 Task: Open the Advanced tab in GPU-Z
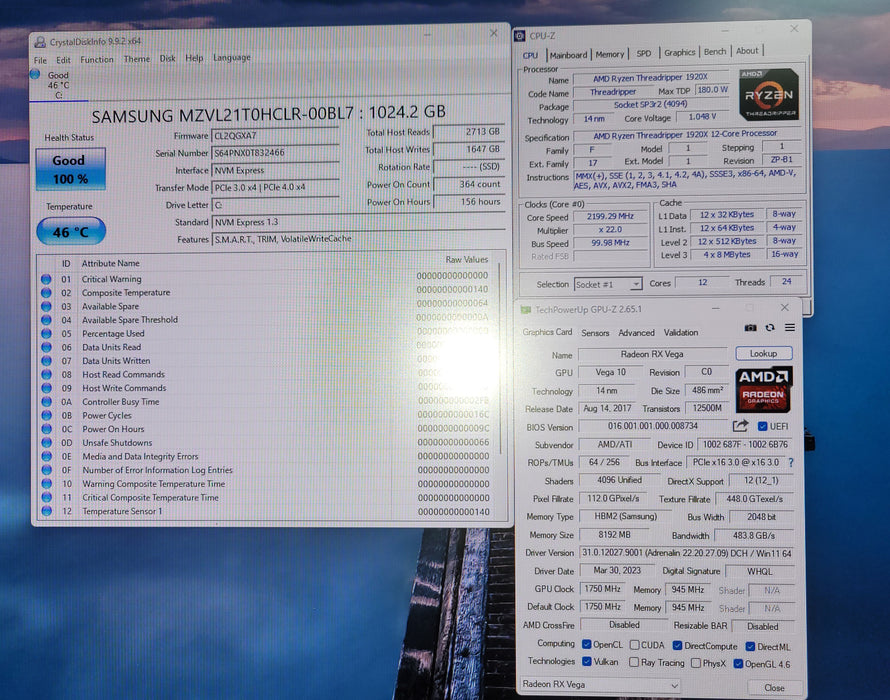pos(636,333)
